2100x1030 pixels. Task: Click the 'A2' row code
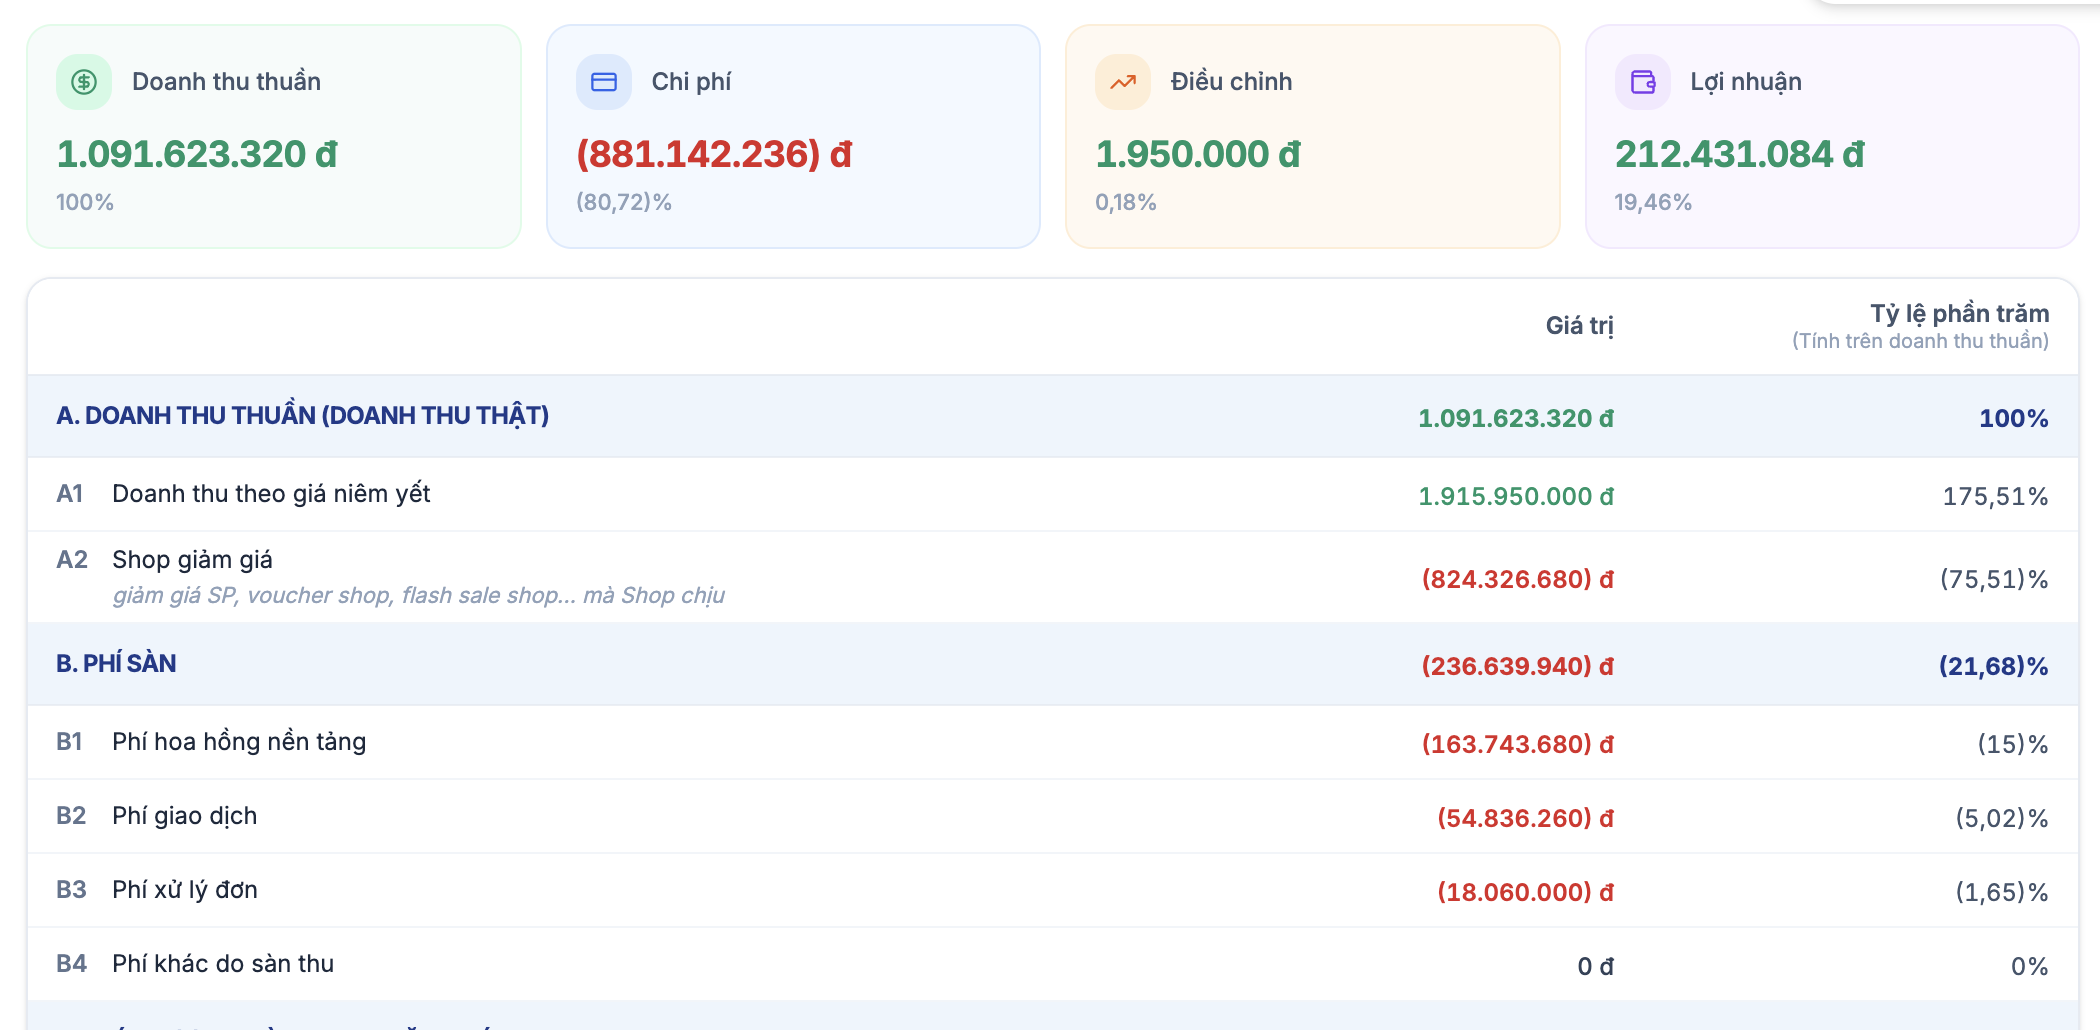72,560
